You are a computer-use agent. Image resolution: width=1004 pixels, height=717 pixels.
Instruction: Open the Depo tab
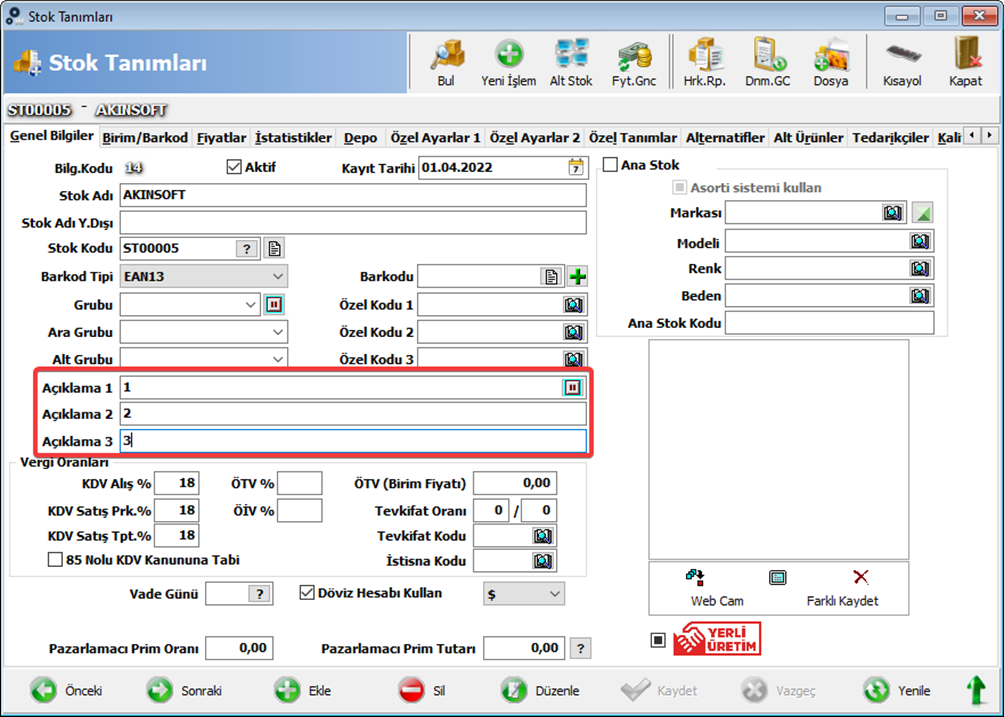360,138
